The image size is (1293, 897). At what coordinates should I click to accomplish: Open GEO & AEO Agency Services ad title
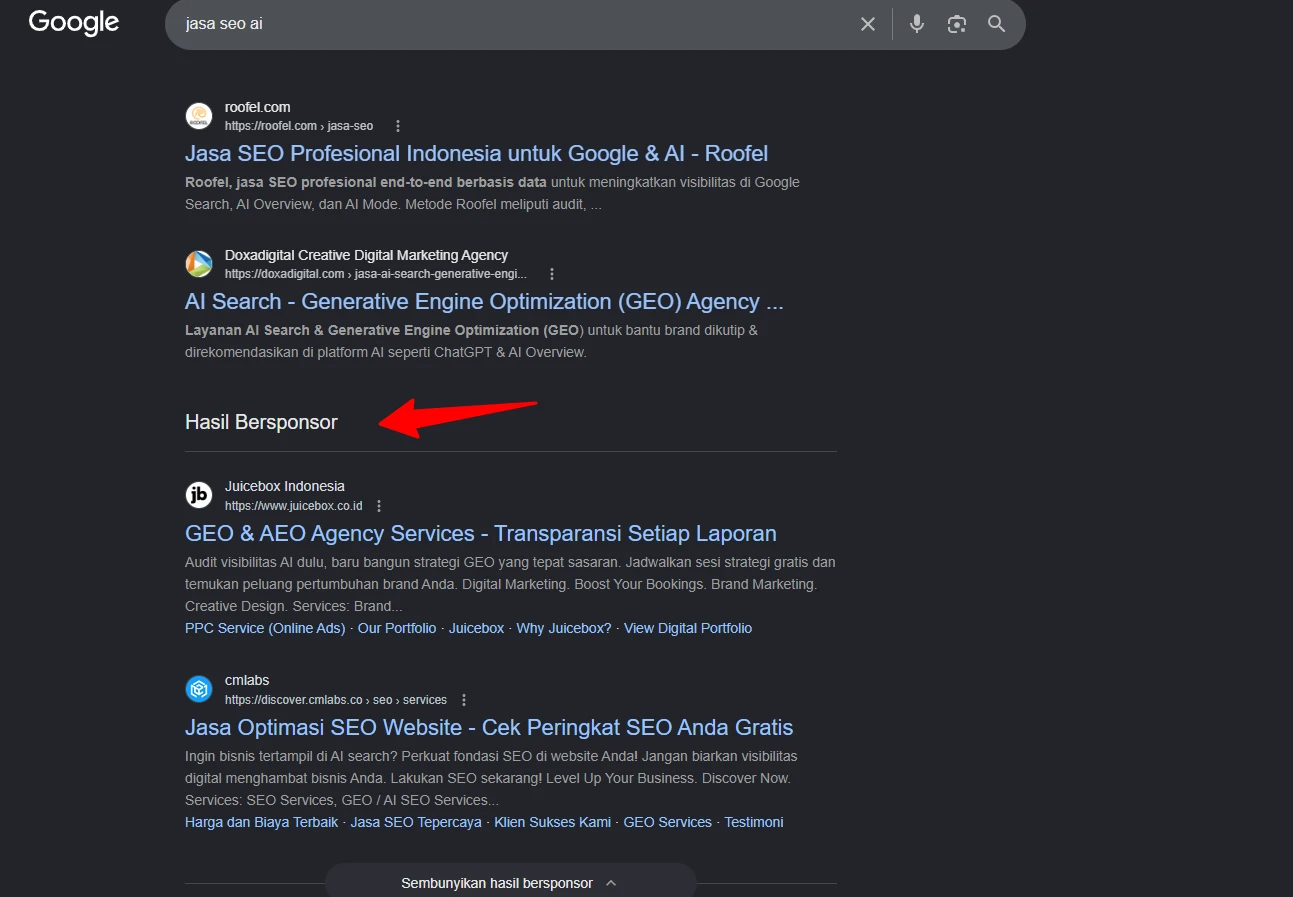[x=481, y=533]
